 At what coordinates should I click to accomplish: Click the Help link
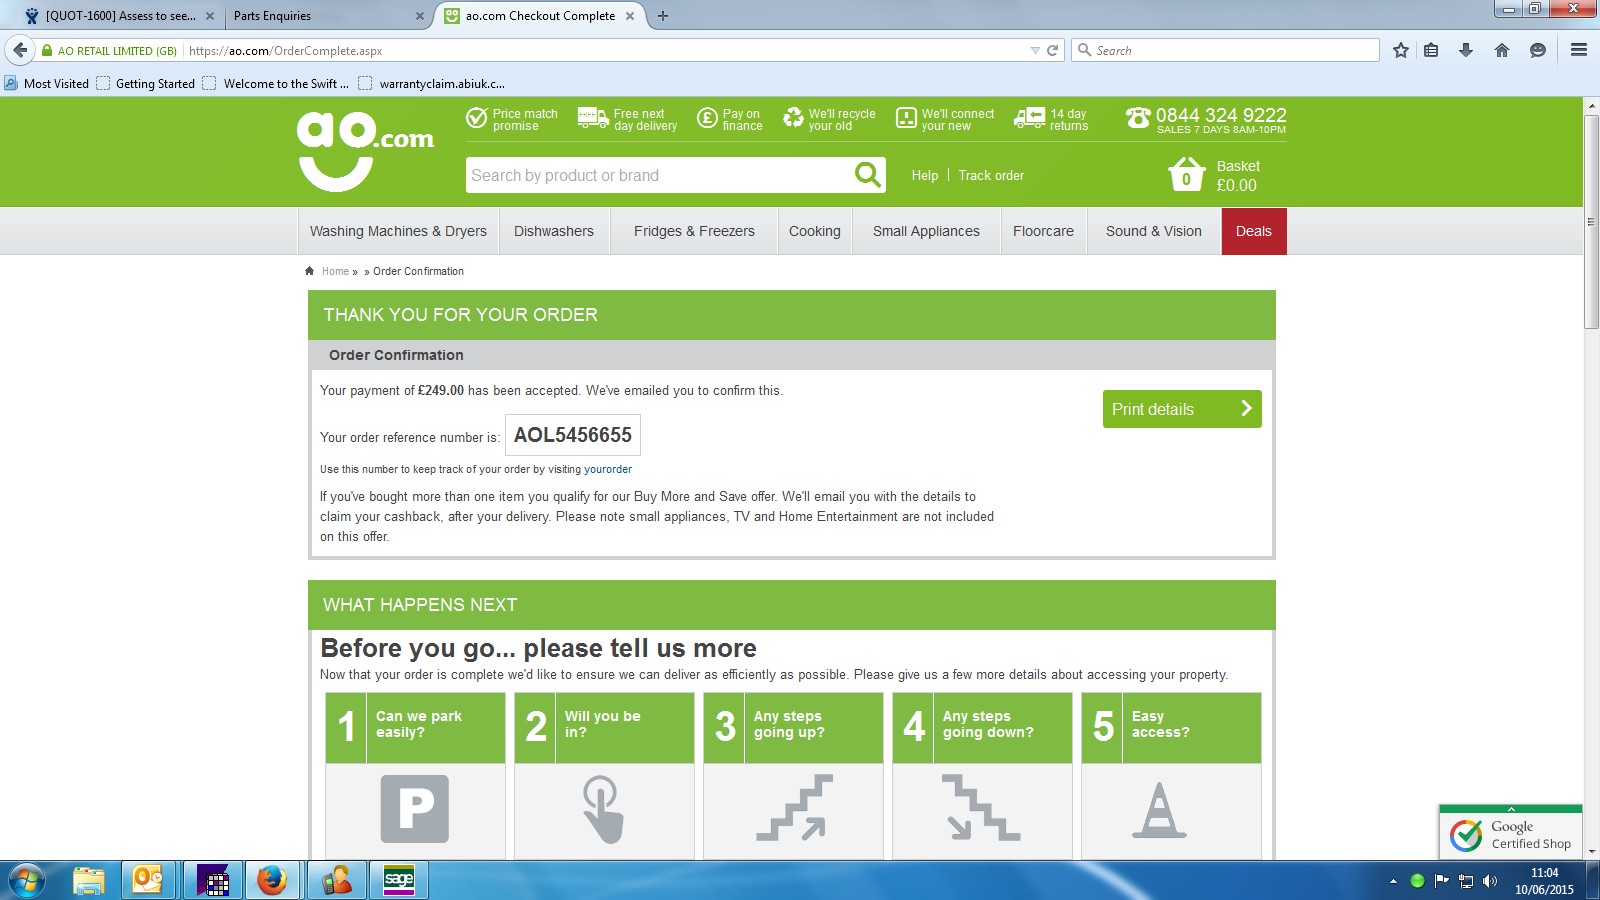click(925, 175)
